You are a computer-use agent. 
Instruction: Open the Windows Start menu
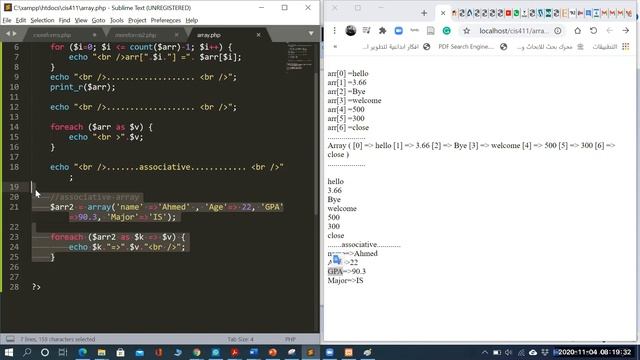pyautogui.click(x=8, y=352)
